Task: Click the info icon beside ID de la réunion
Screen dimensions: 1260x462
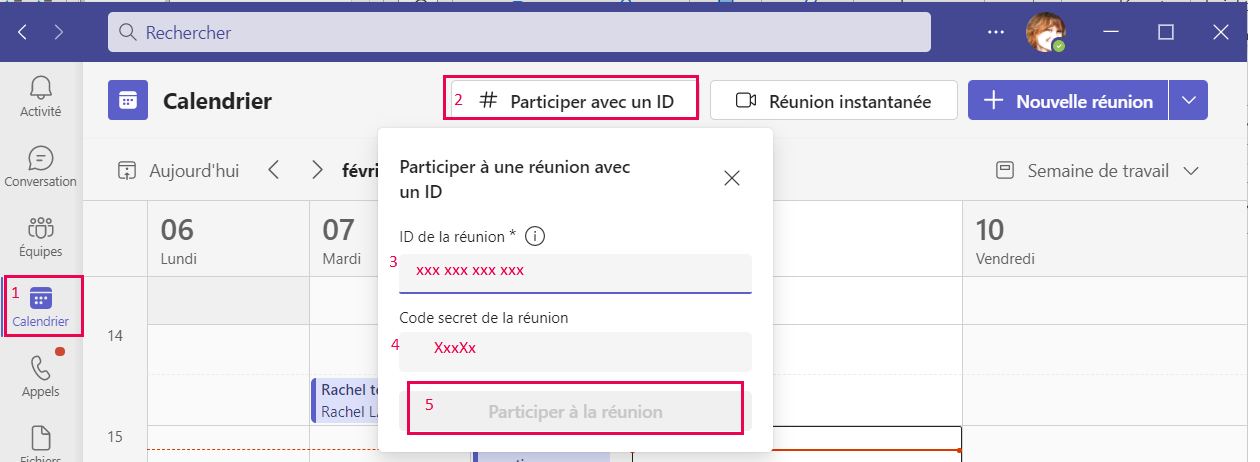Action: (x=535, y=237)
